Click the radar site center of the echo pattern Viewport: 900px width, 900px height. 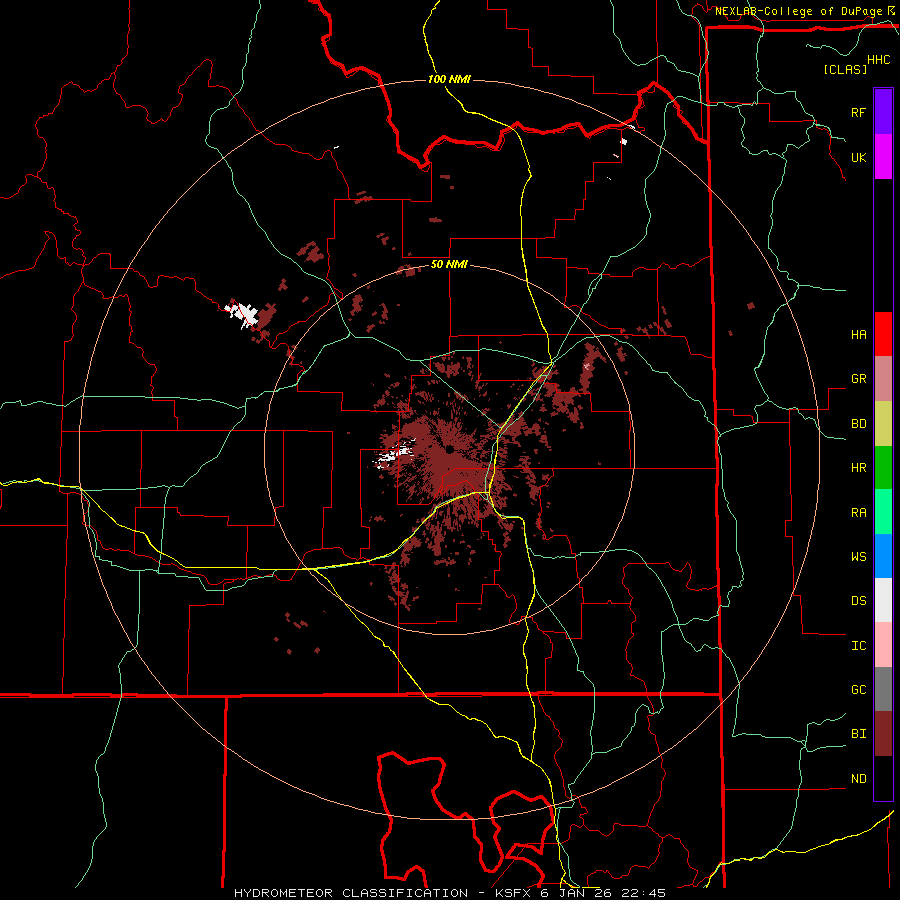pyautogui.click(x=449, y=449)
